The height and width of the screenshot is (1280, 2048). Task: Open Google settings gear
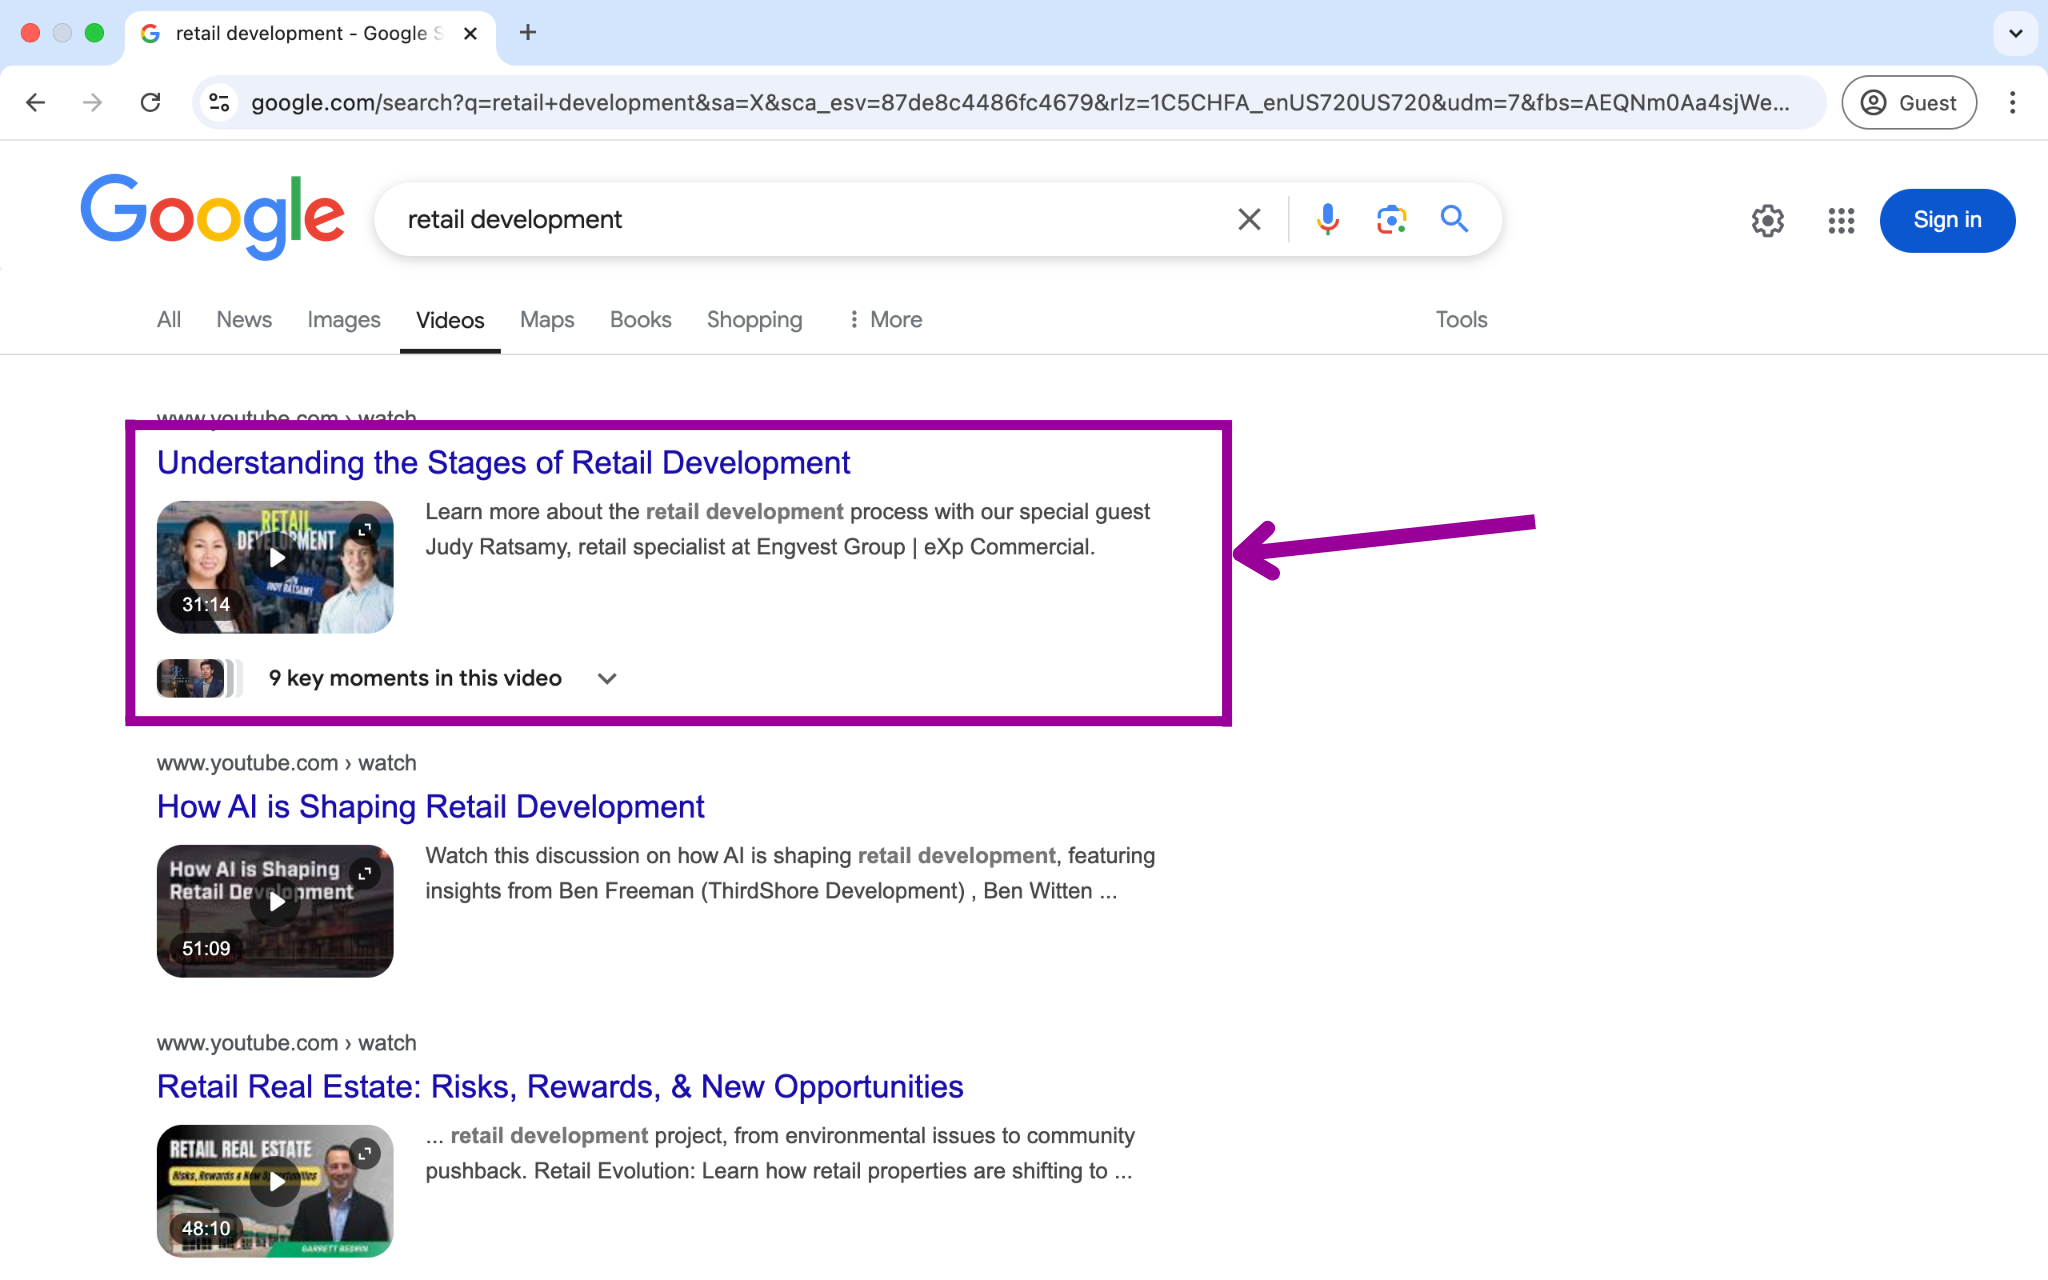(1768, 220)
